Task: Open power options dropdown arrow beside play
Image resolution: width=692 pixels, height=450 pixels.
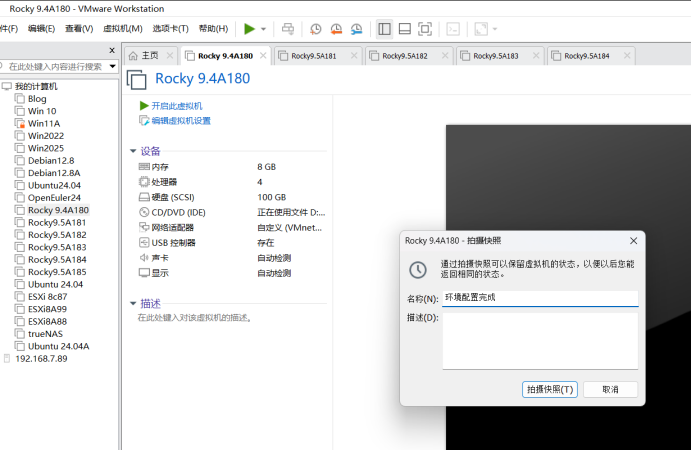Action: click(x=263, y=29)
